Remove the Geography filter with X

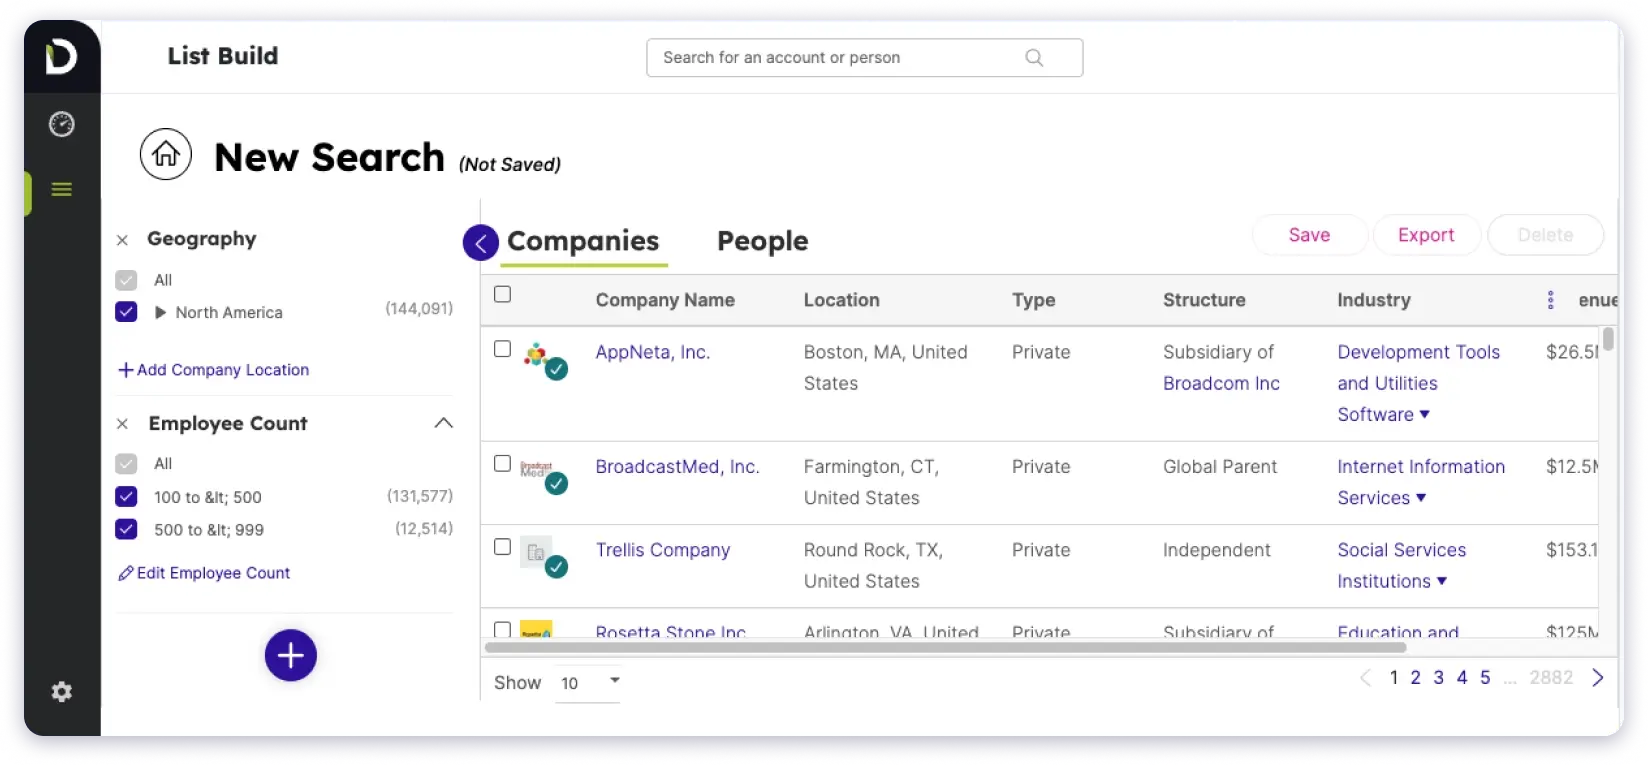point(122,240)
